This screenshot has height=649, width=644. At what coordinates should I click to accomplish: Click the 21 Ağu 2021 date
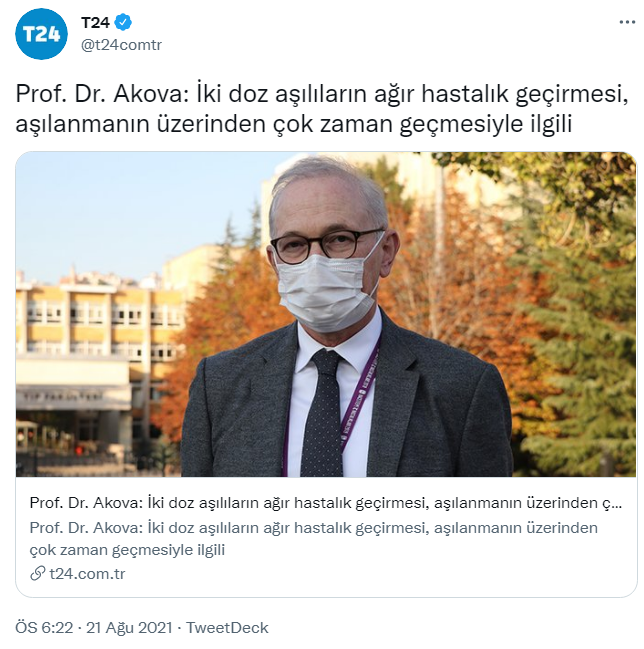(x=129, y=628)
